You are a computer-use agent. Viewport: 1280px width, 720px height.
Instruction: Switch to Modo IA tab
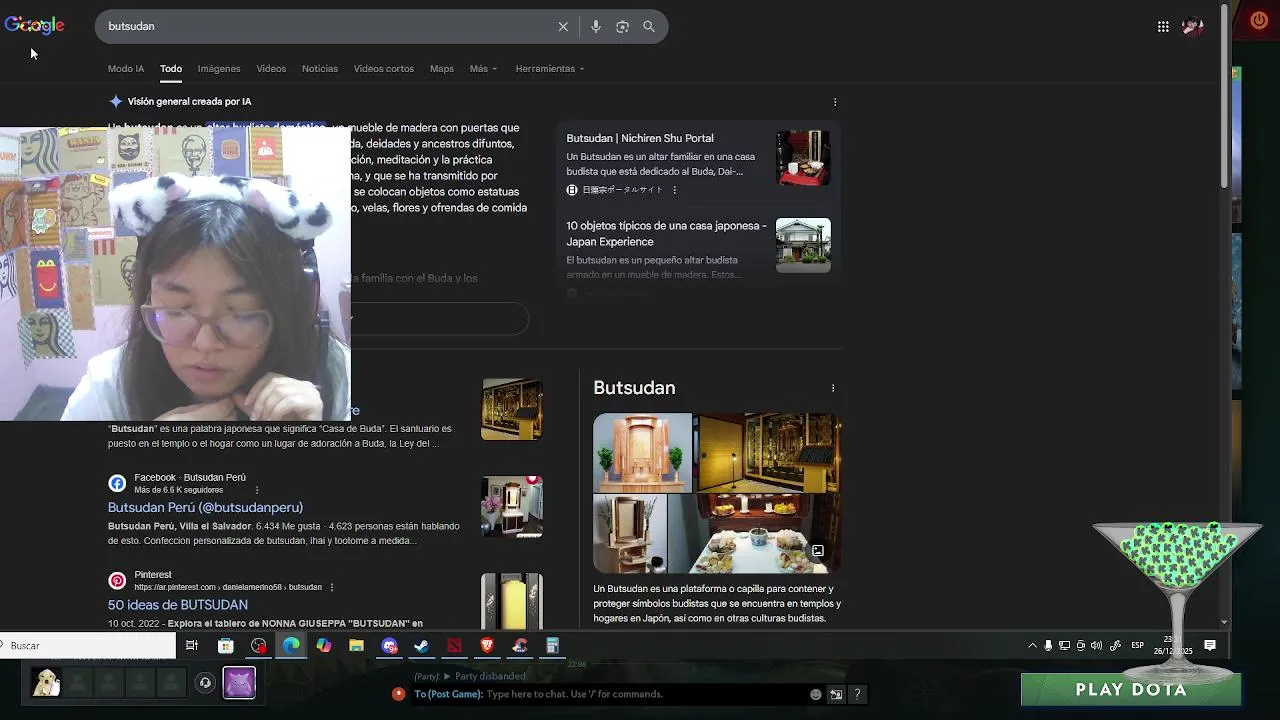click(x=126, y=69)
